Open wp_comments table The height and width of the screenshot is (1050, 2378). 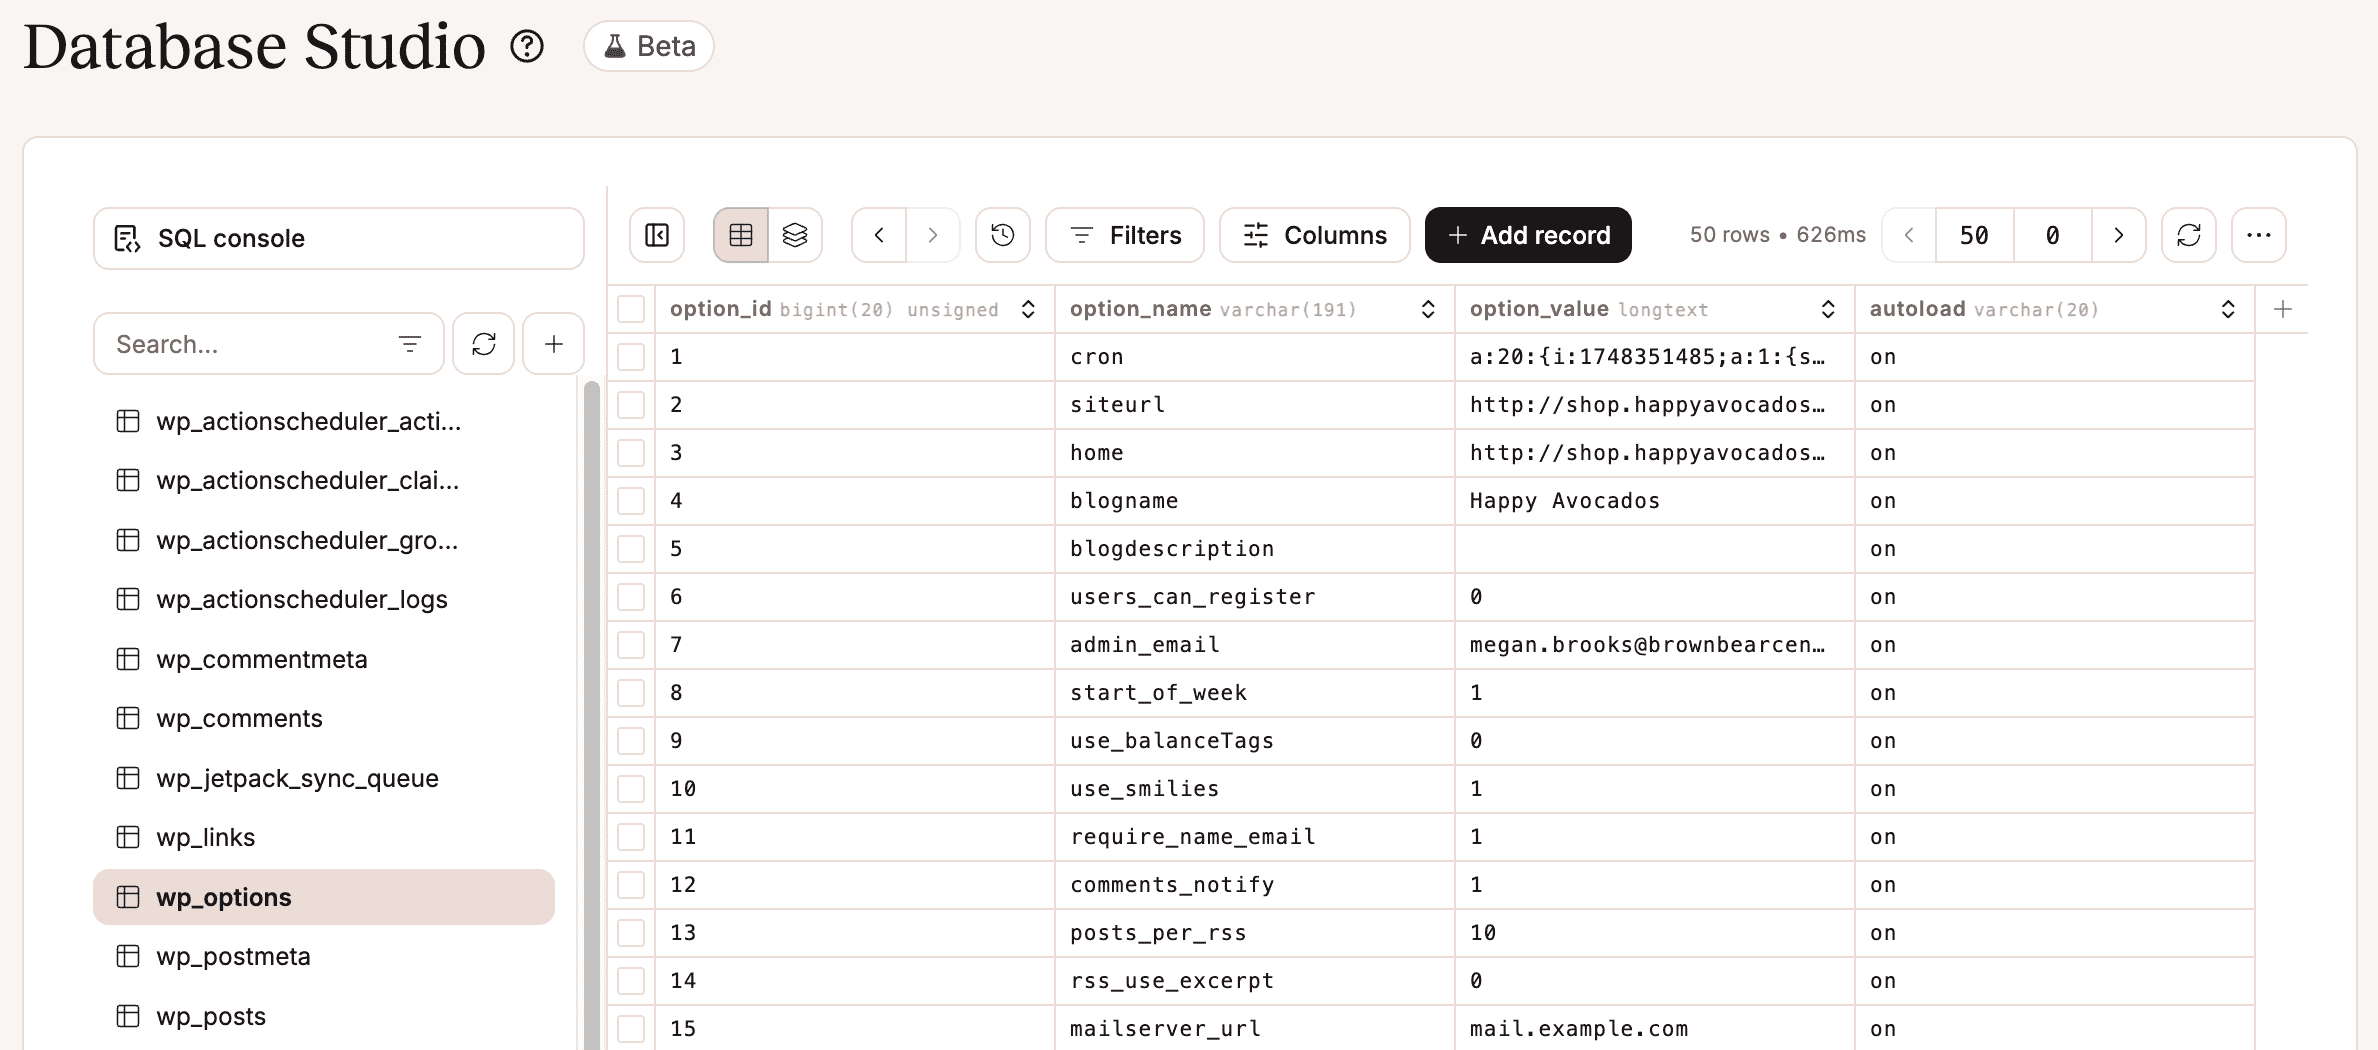point(324,718)
